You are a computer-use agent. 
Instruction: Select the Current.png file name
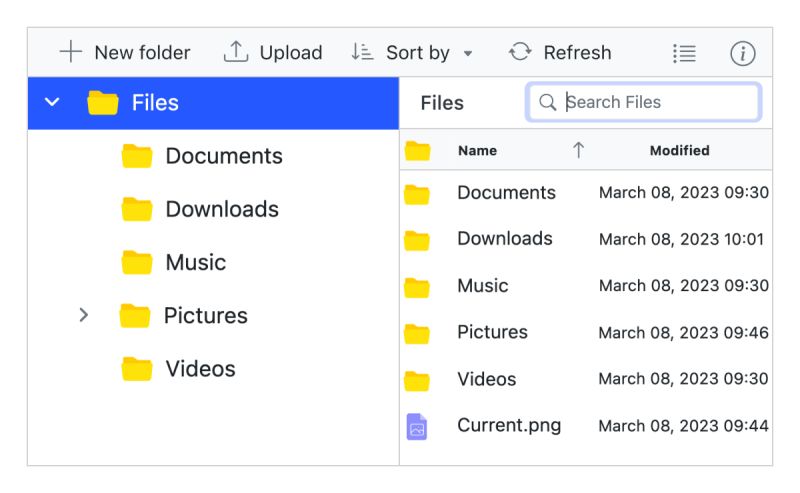509,425
